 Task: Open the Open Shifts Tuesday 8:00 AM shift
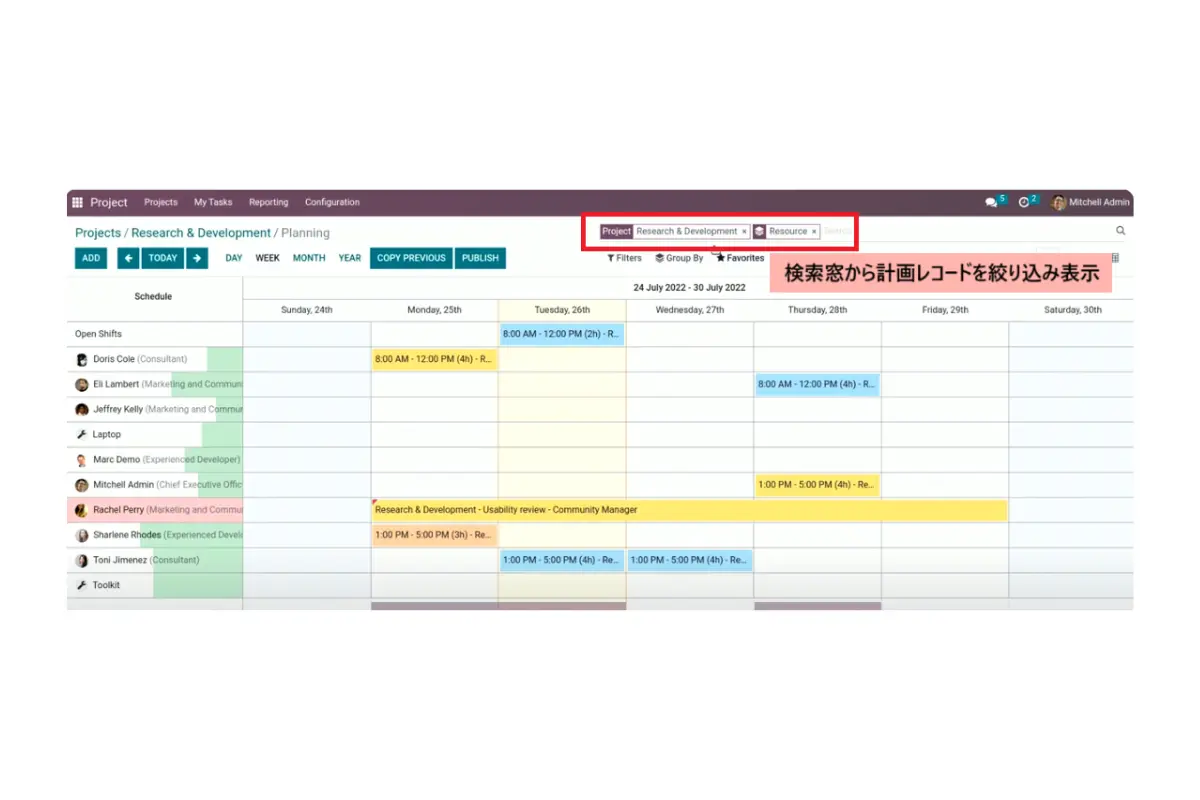coord(562,334)
